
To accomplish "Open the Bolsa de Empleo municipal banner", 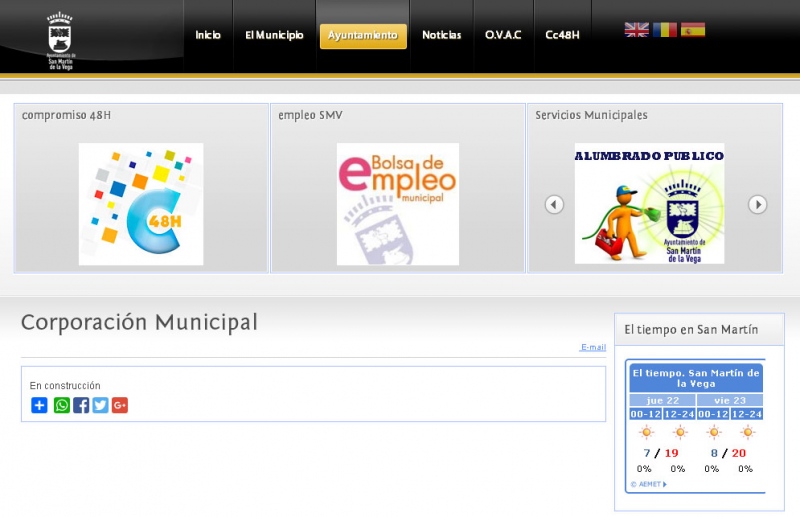I will pyautogui.click(x=397, y=204).
